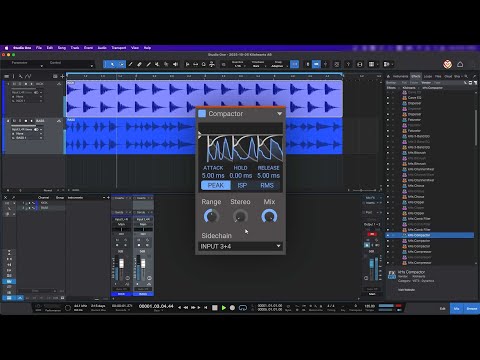The image size is (480, 360).
Task: Select the highlighted Compactor effect in browser
Action: 430,235
